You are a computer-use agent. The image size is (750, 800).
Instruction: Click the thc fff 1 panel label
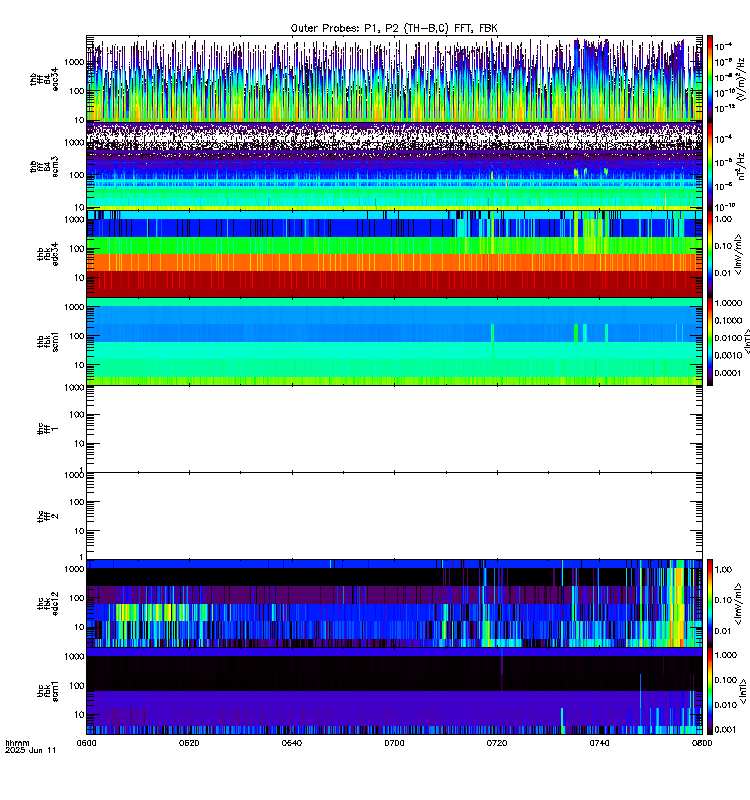(x=47, y=429)
